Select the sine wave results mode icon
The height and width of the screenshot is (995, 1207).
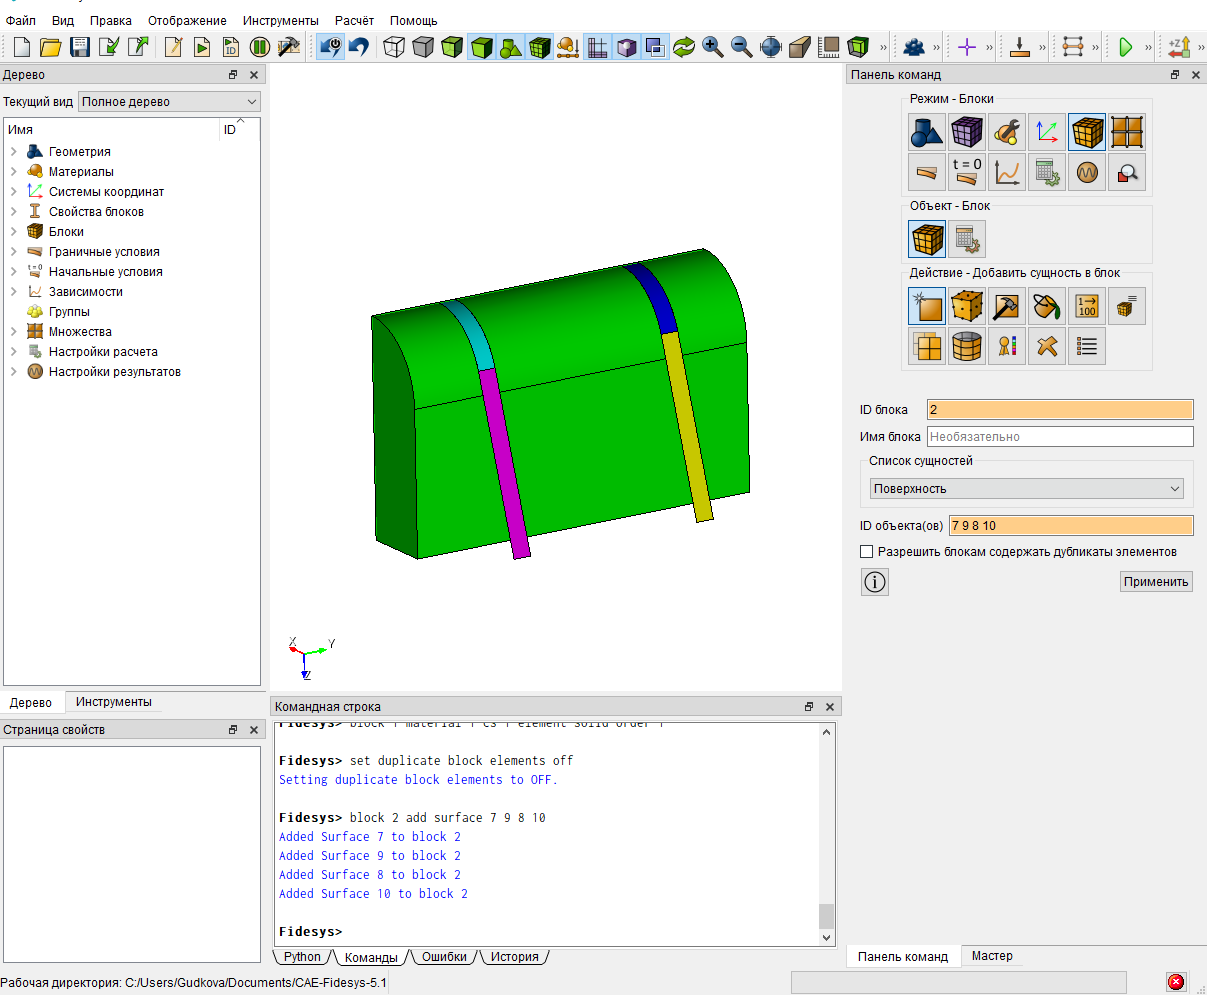pos(1087,172)
